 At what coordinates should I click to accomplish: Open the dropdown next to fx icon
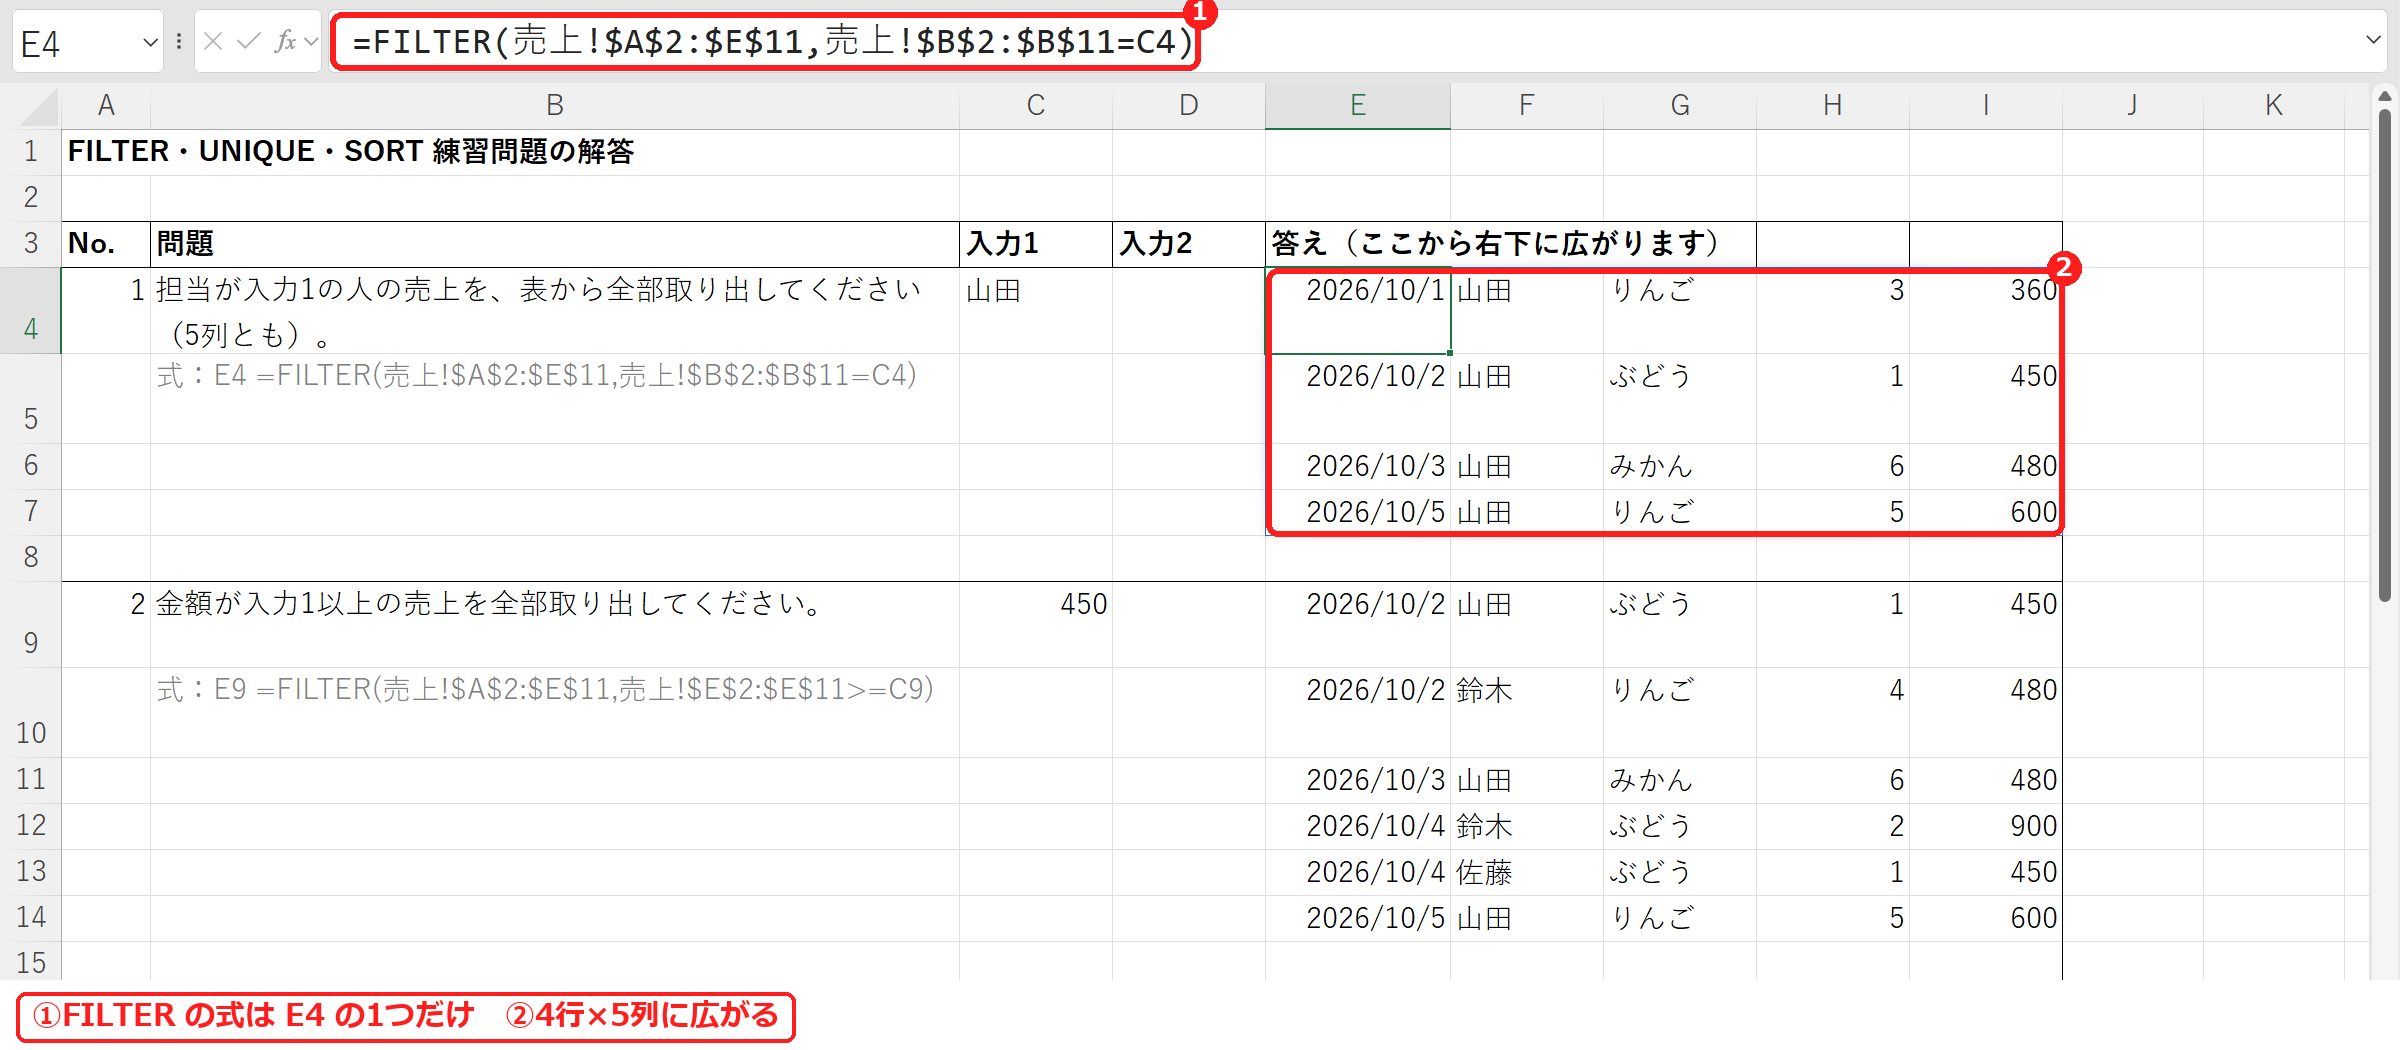coord(311,42)
